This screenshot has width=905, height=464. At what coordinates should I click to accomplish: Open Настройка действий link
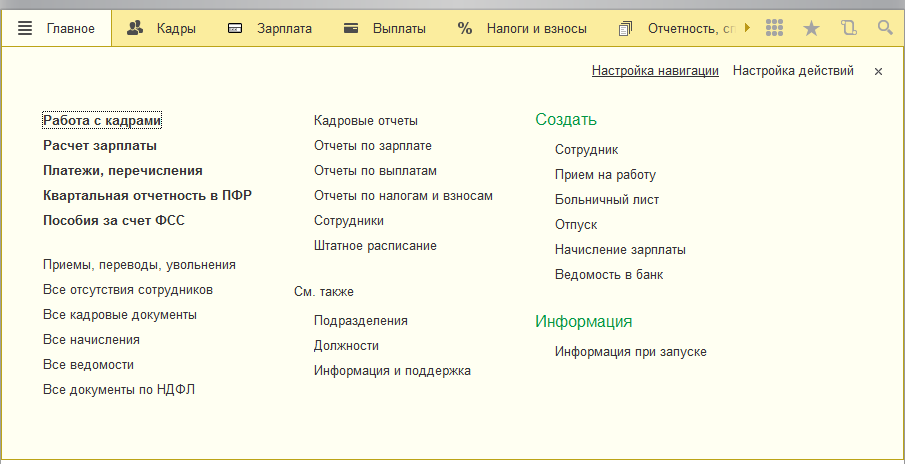click(793, 71)
